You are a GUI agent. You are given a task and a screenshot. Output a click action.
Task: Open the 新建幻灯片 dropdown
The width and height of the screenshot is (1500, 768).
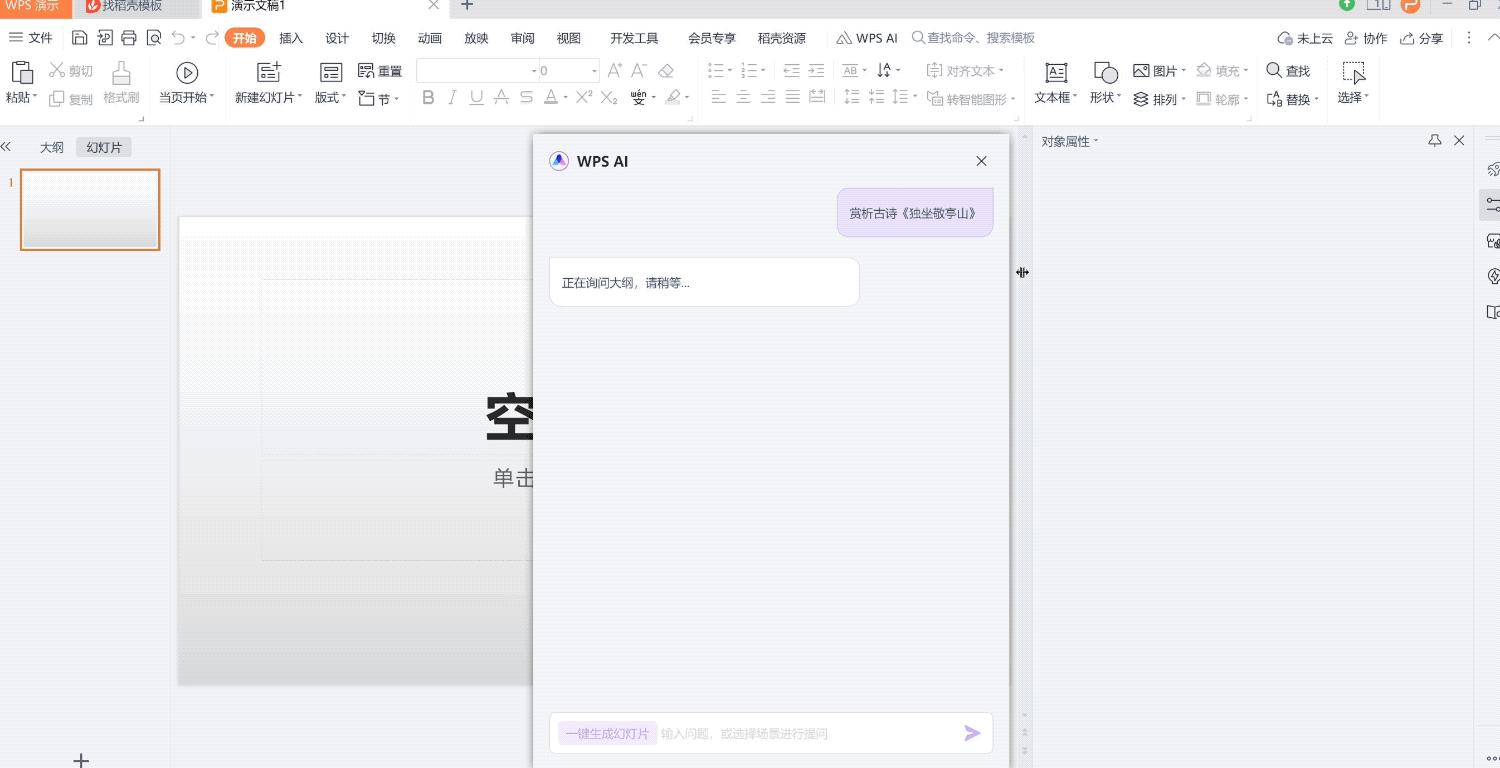(268, 97)
